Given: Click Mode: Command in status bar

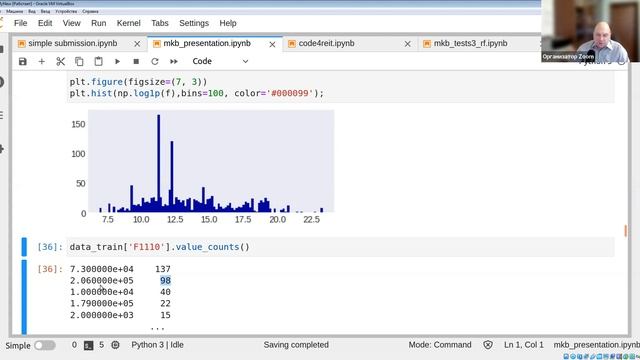Looking at the screenshot, I should click(x=440, y=345).
